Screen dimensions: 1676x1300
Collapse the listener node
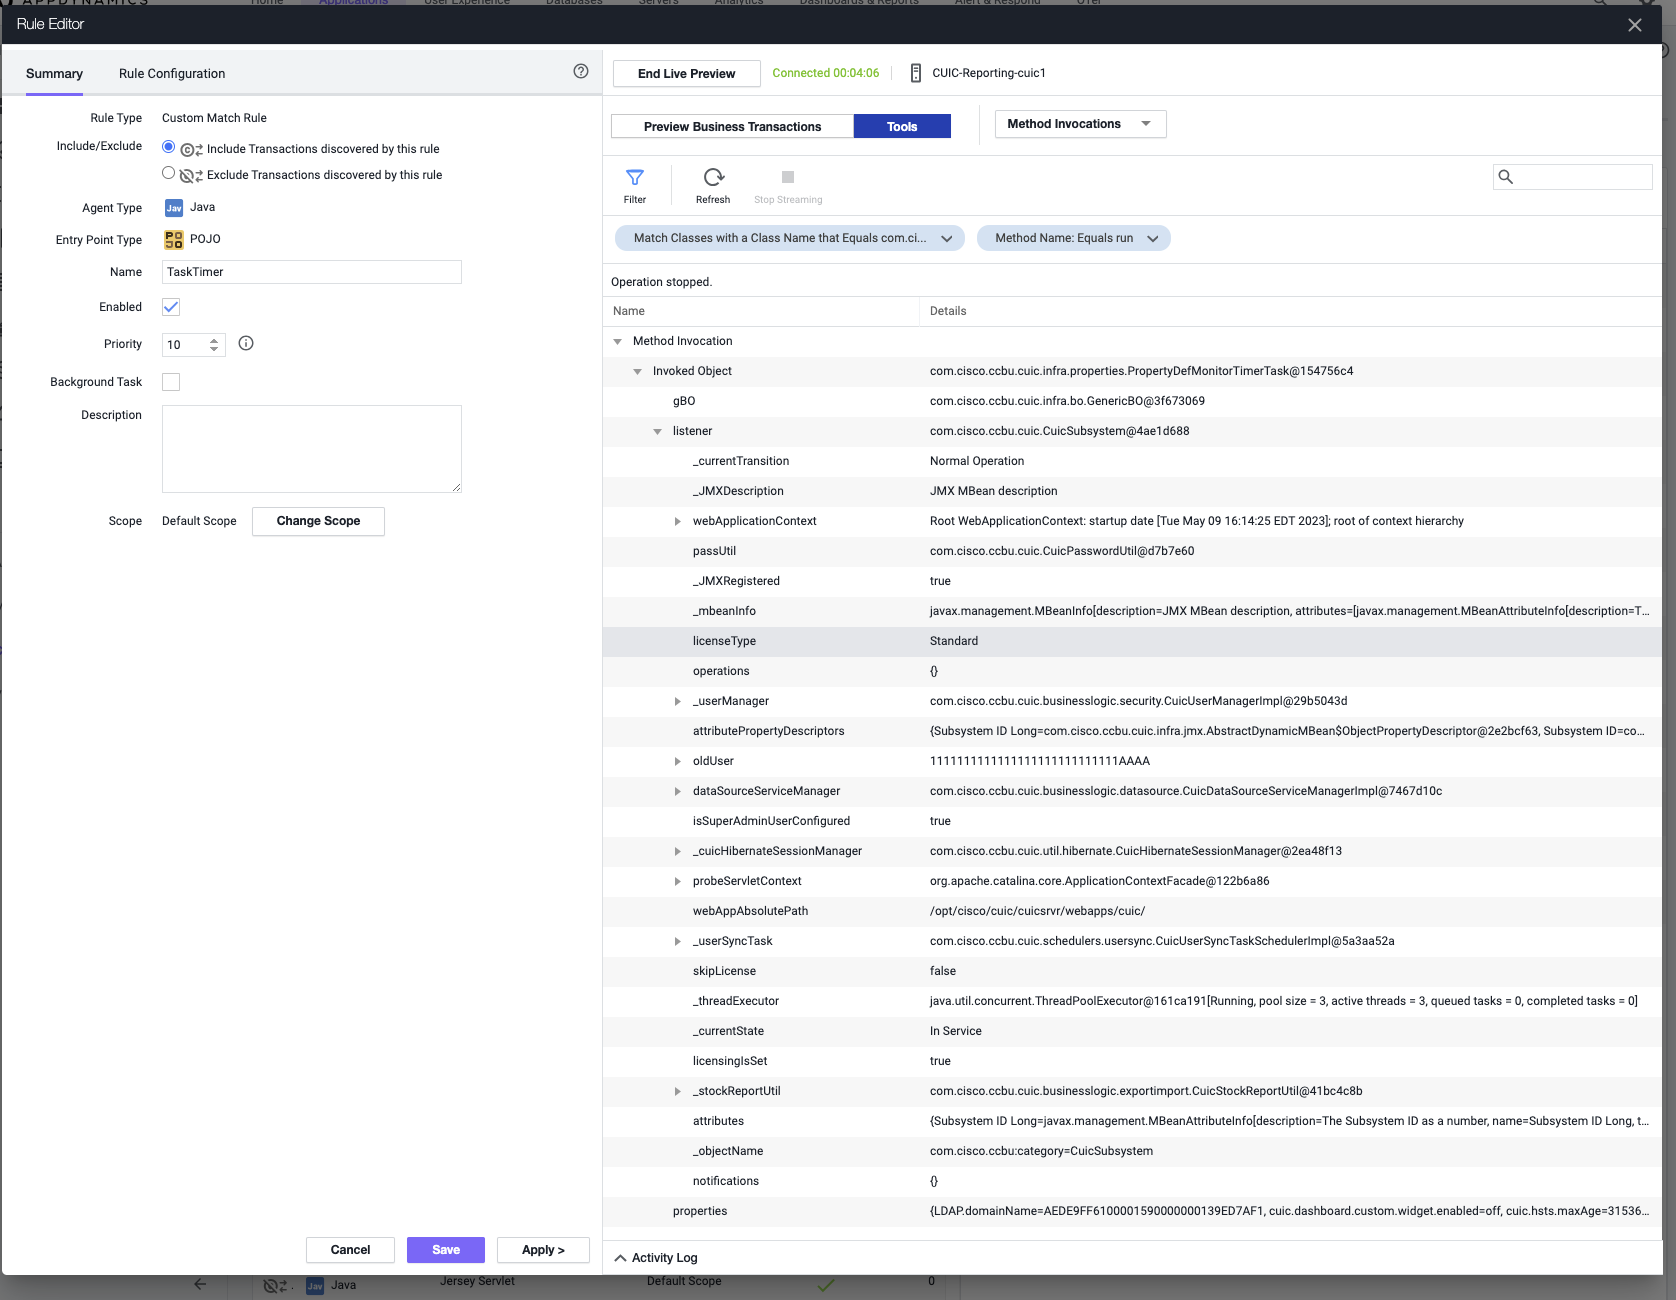(x=657, y=432)
